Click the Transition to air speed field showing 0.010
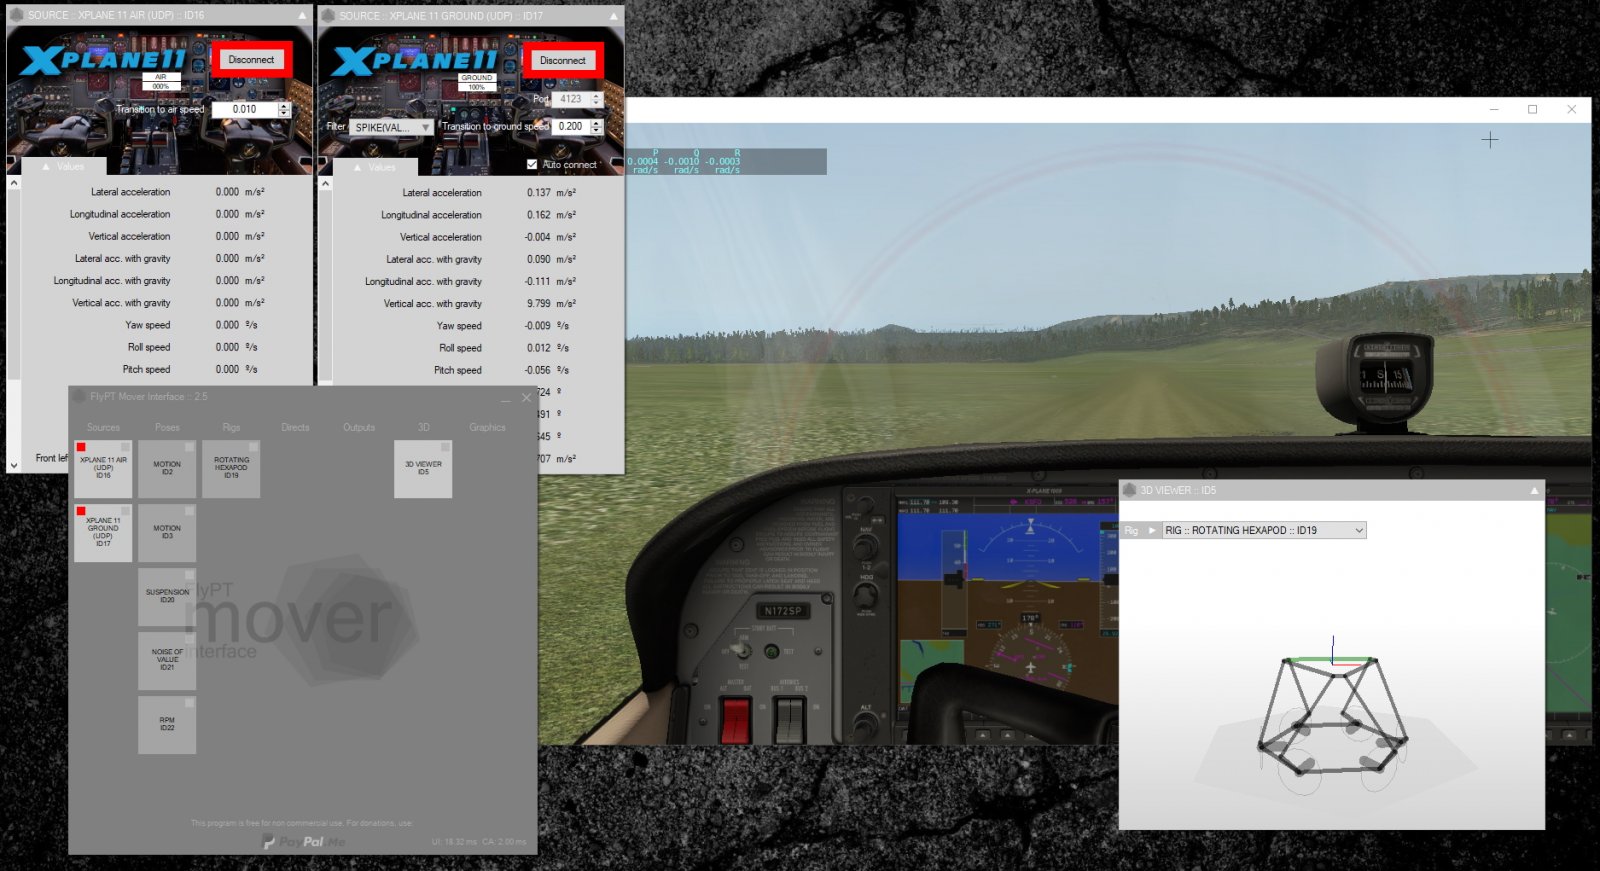This screenshot has height=871, width=1600. tap(245, 109)
